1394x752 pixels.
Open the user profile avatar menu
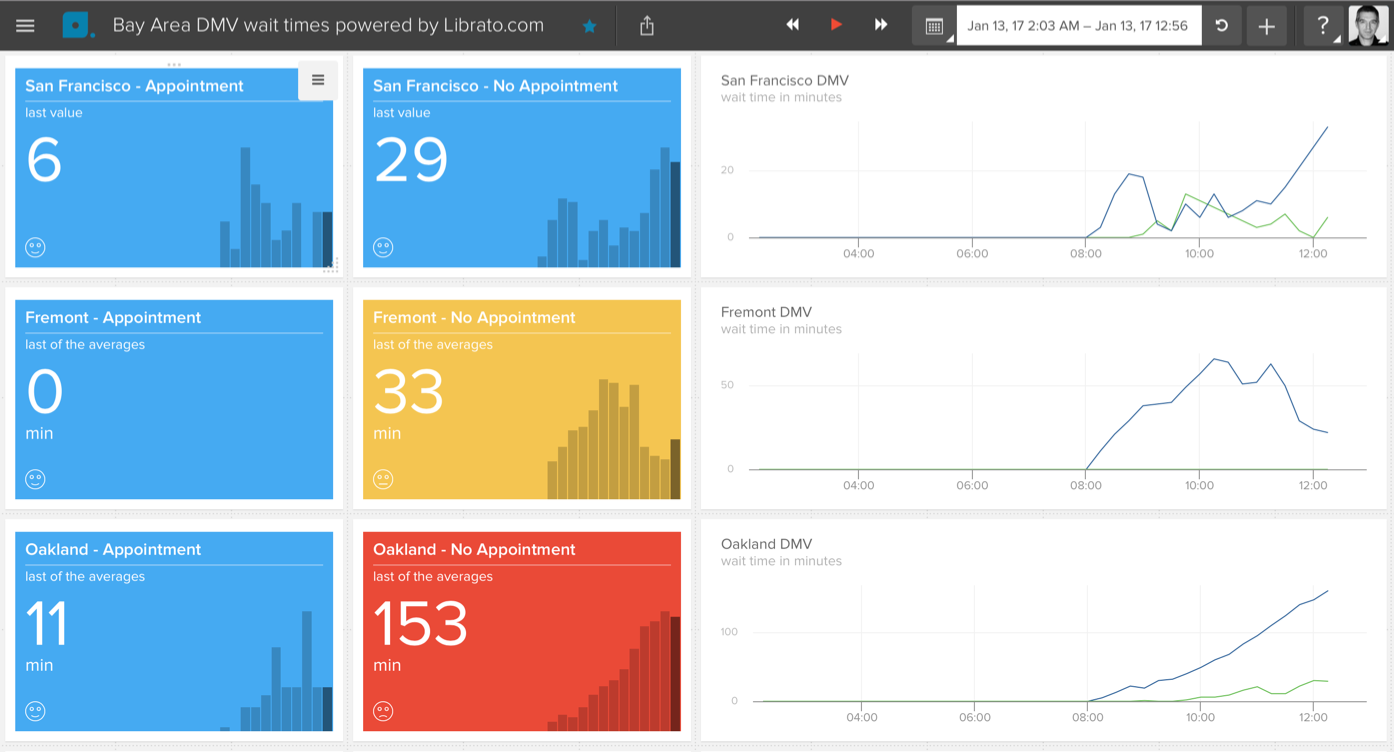[x=1368, y=26]
